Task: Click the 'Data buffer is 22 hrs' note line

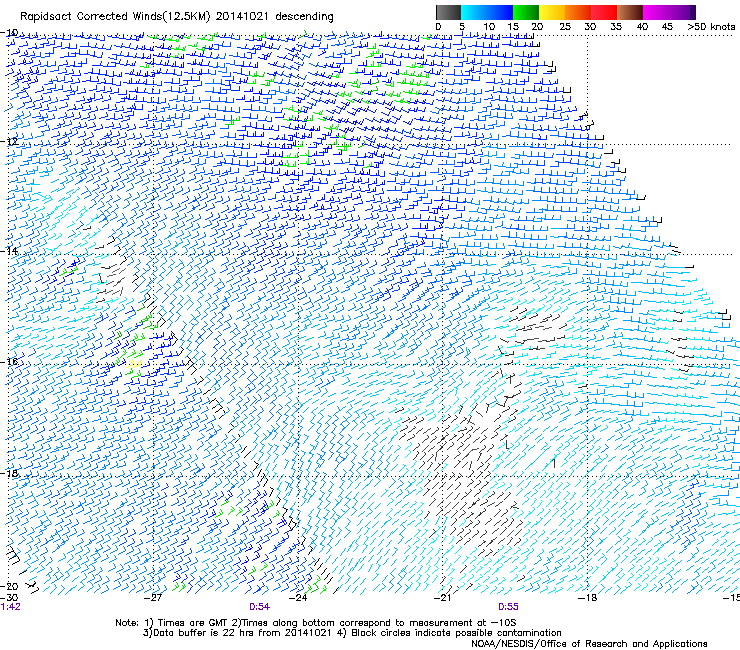Action: pos(352,633)
